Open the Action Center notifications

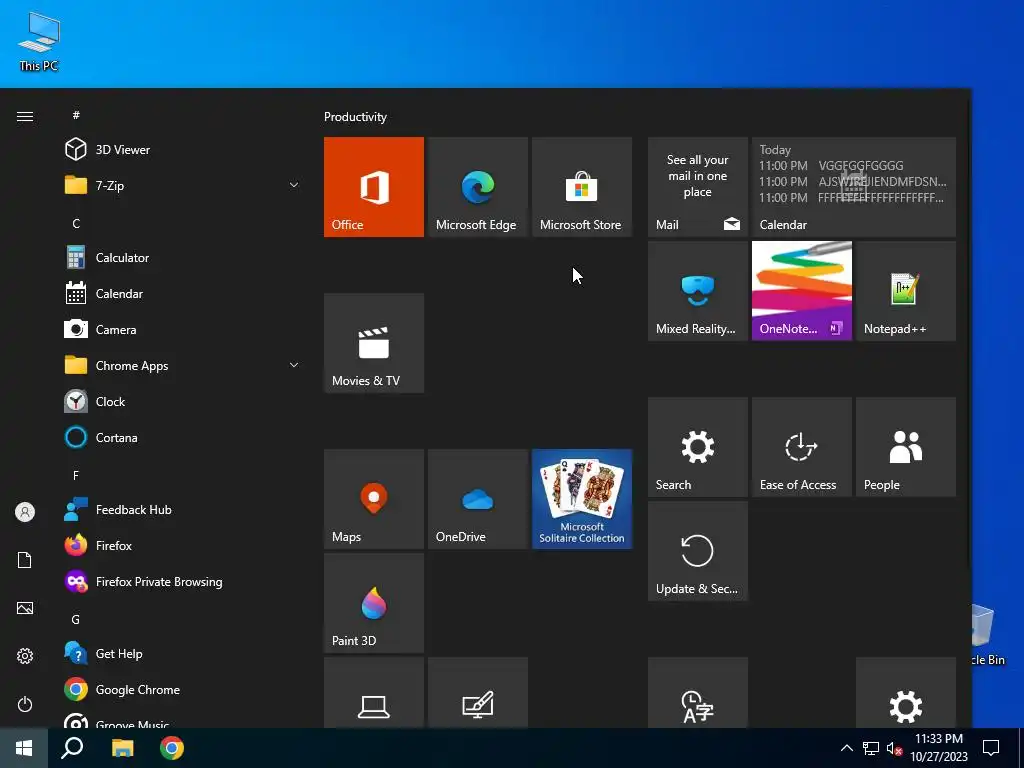991,748
